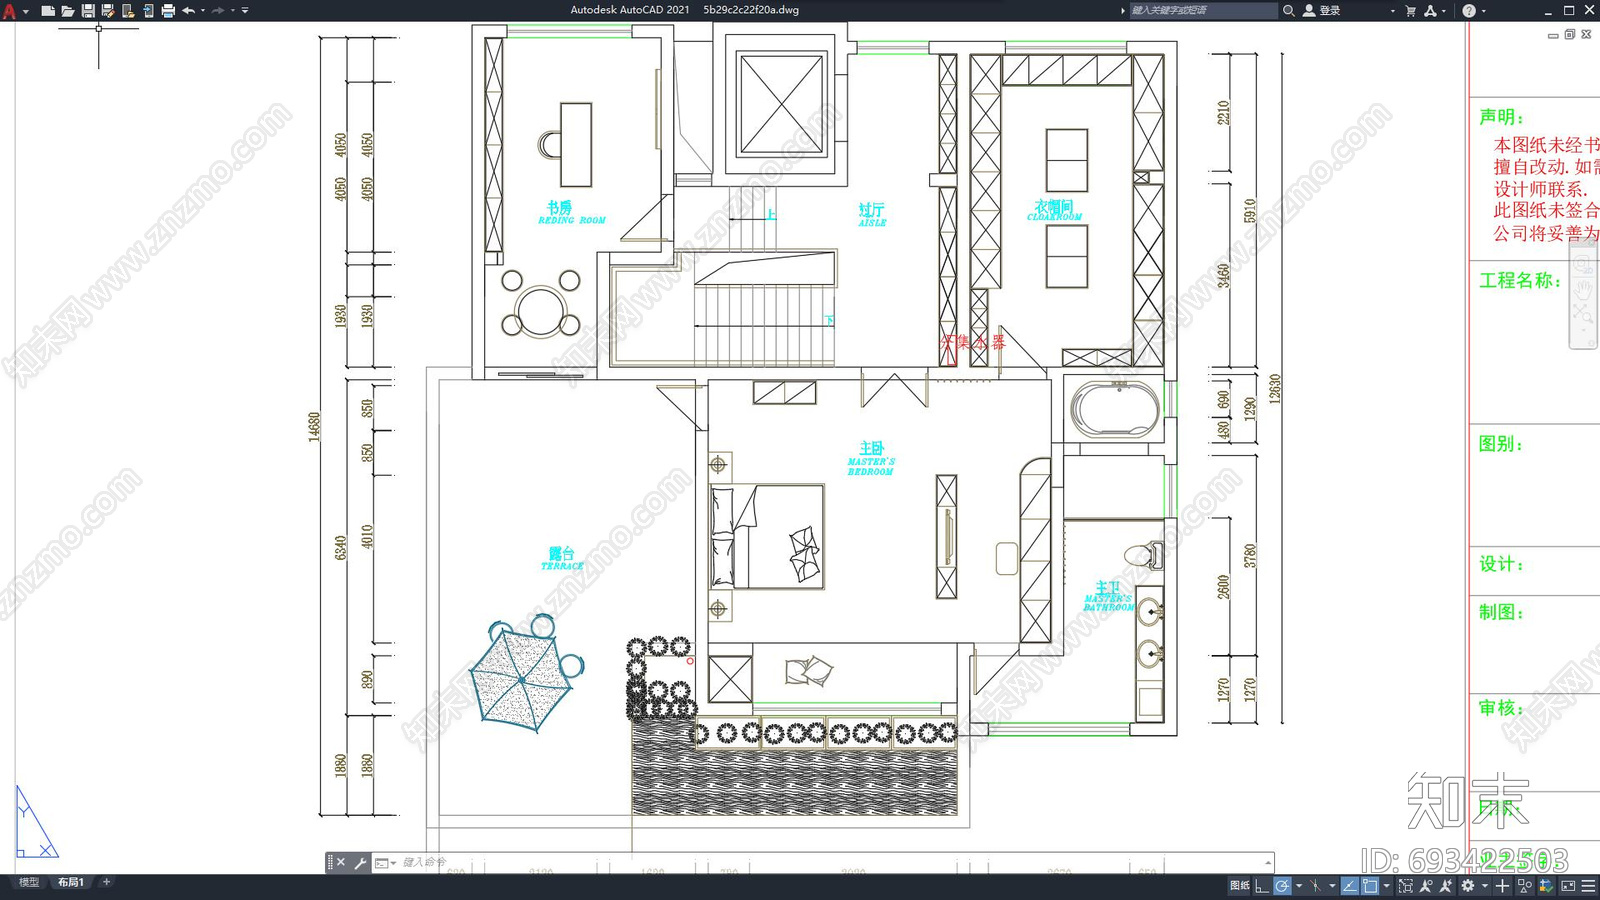Toggle Isometric drafting in status bar
The width and height of the screenshot is (1600, 900).
pos(1316,886)
